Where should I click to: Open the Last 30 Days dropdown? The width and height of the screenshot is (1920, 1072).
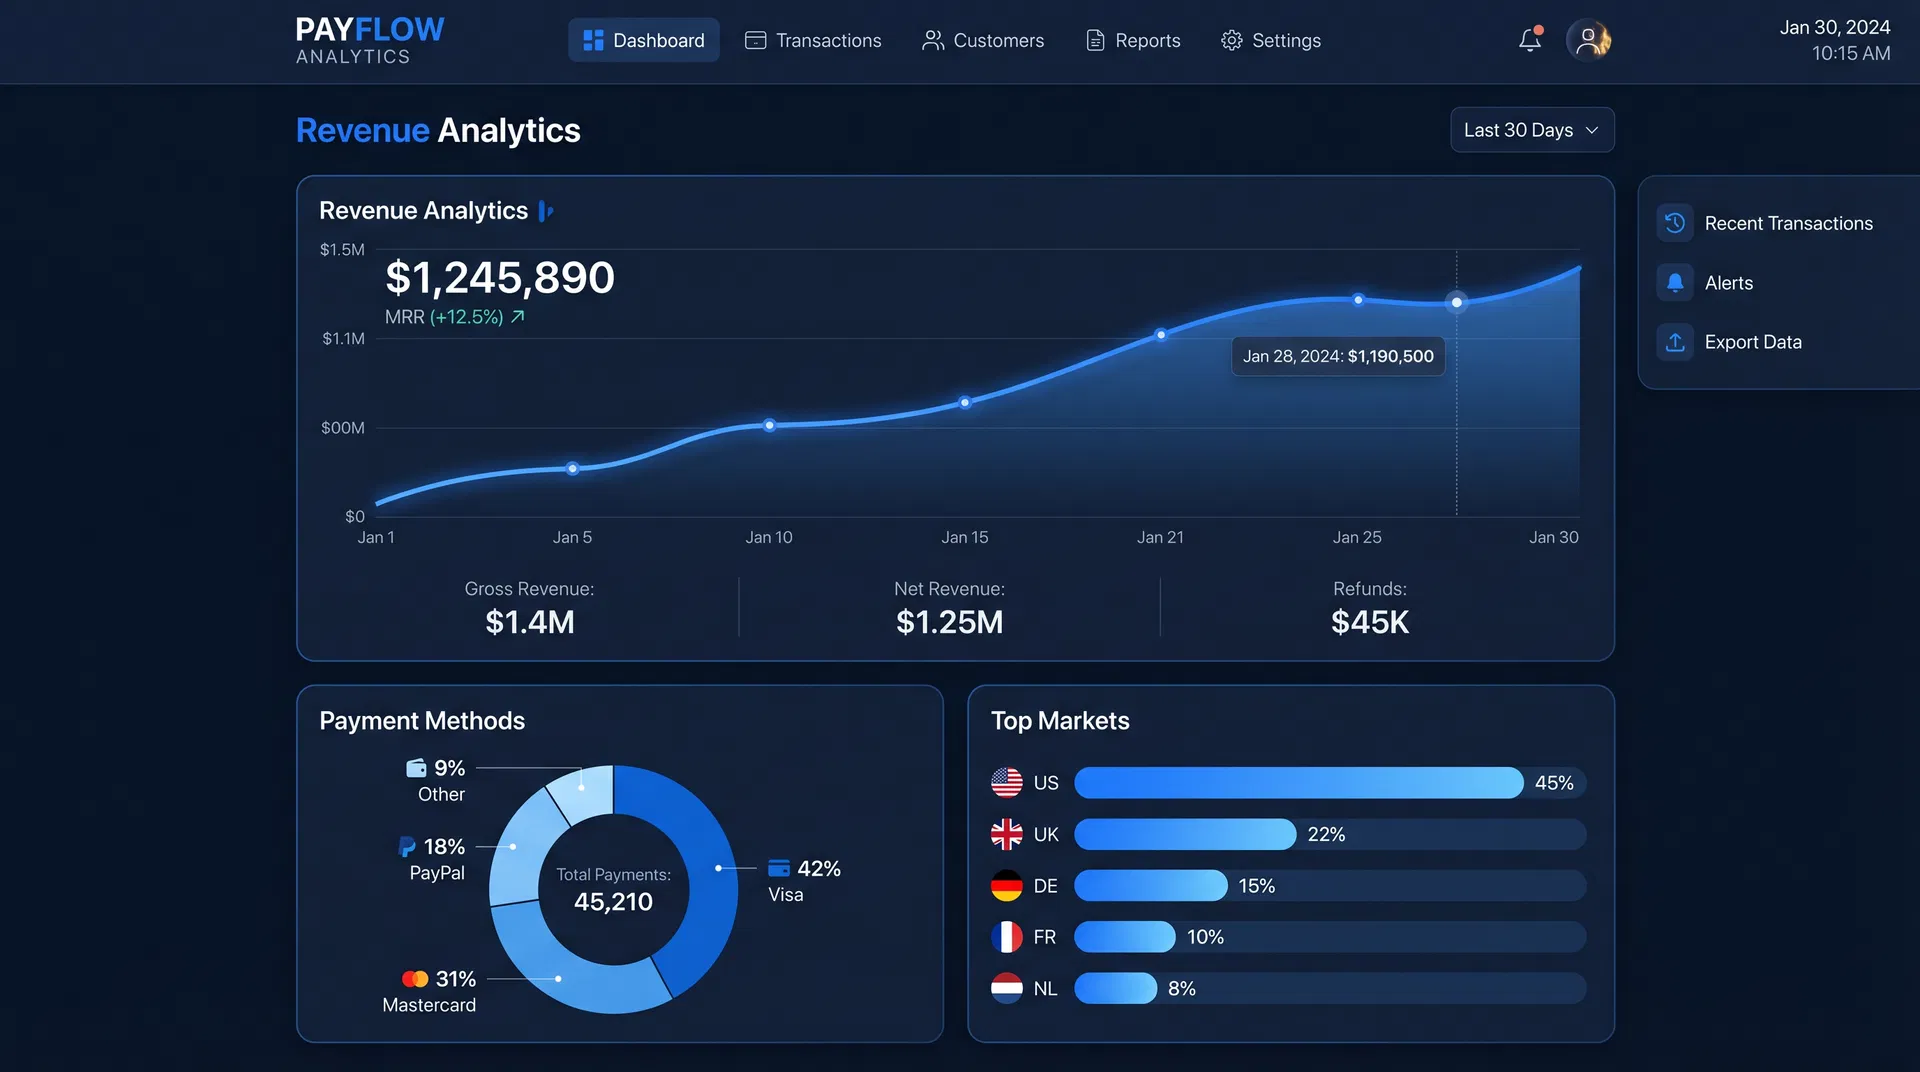[x=1531, y=130]
